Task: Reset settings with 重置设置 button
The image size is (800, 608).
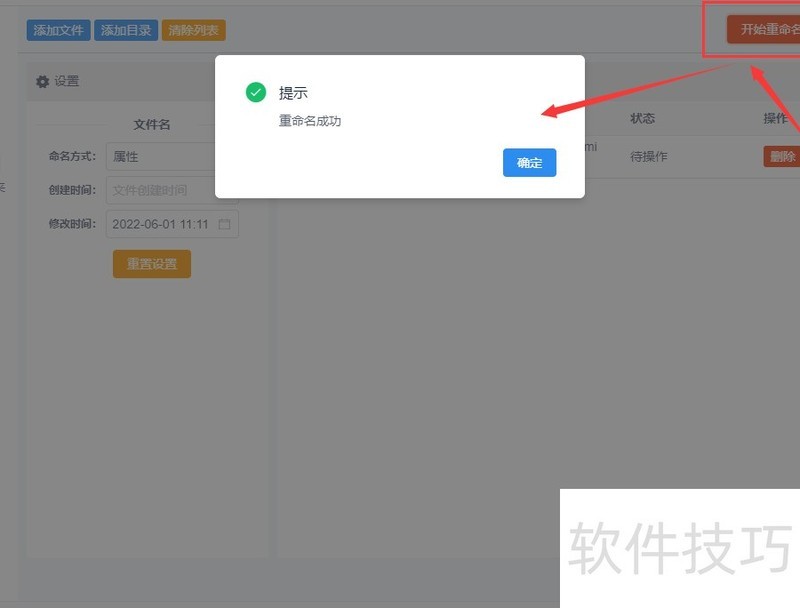Action: (152, 264)
